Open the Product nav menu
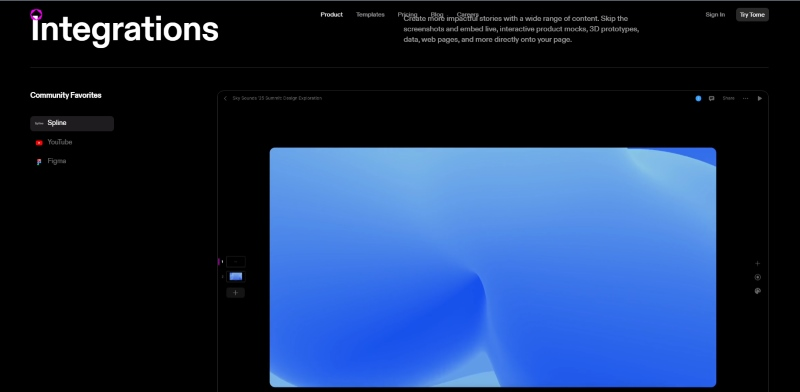 click(332, 15)
